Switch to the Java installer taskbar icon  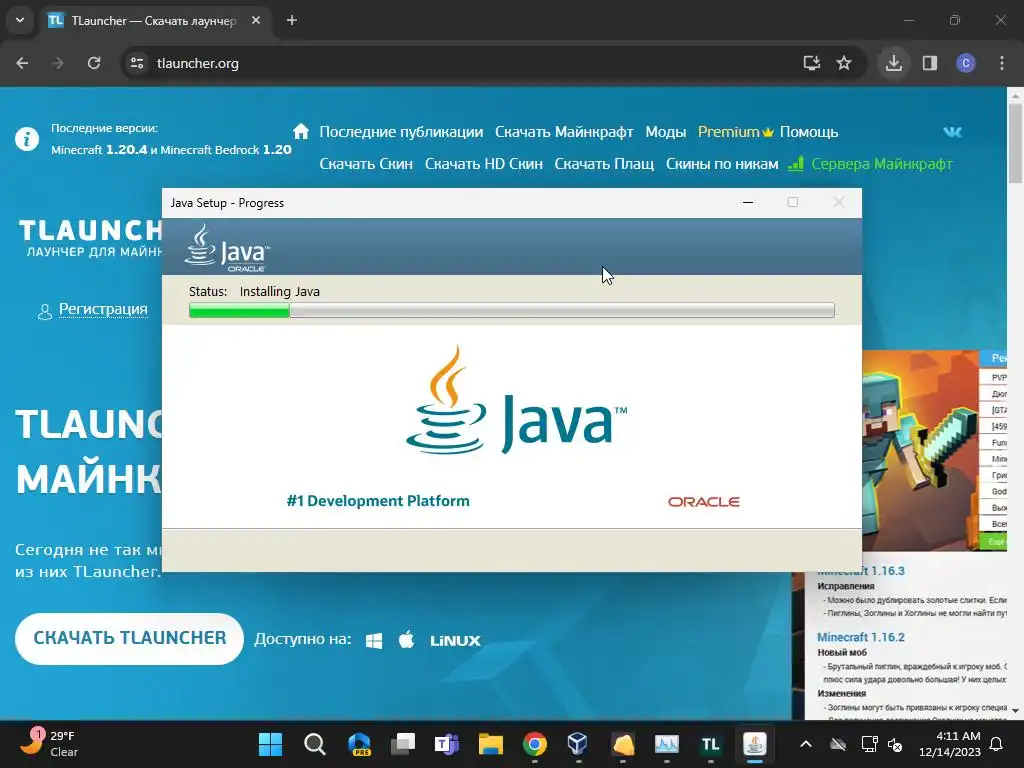coord(754,744)
